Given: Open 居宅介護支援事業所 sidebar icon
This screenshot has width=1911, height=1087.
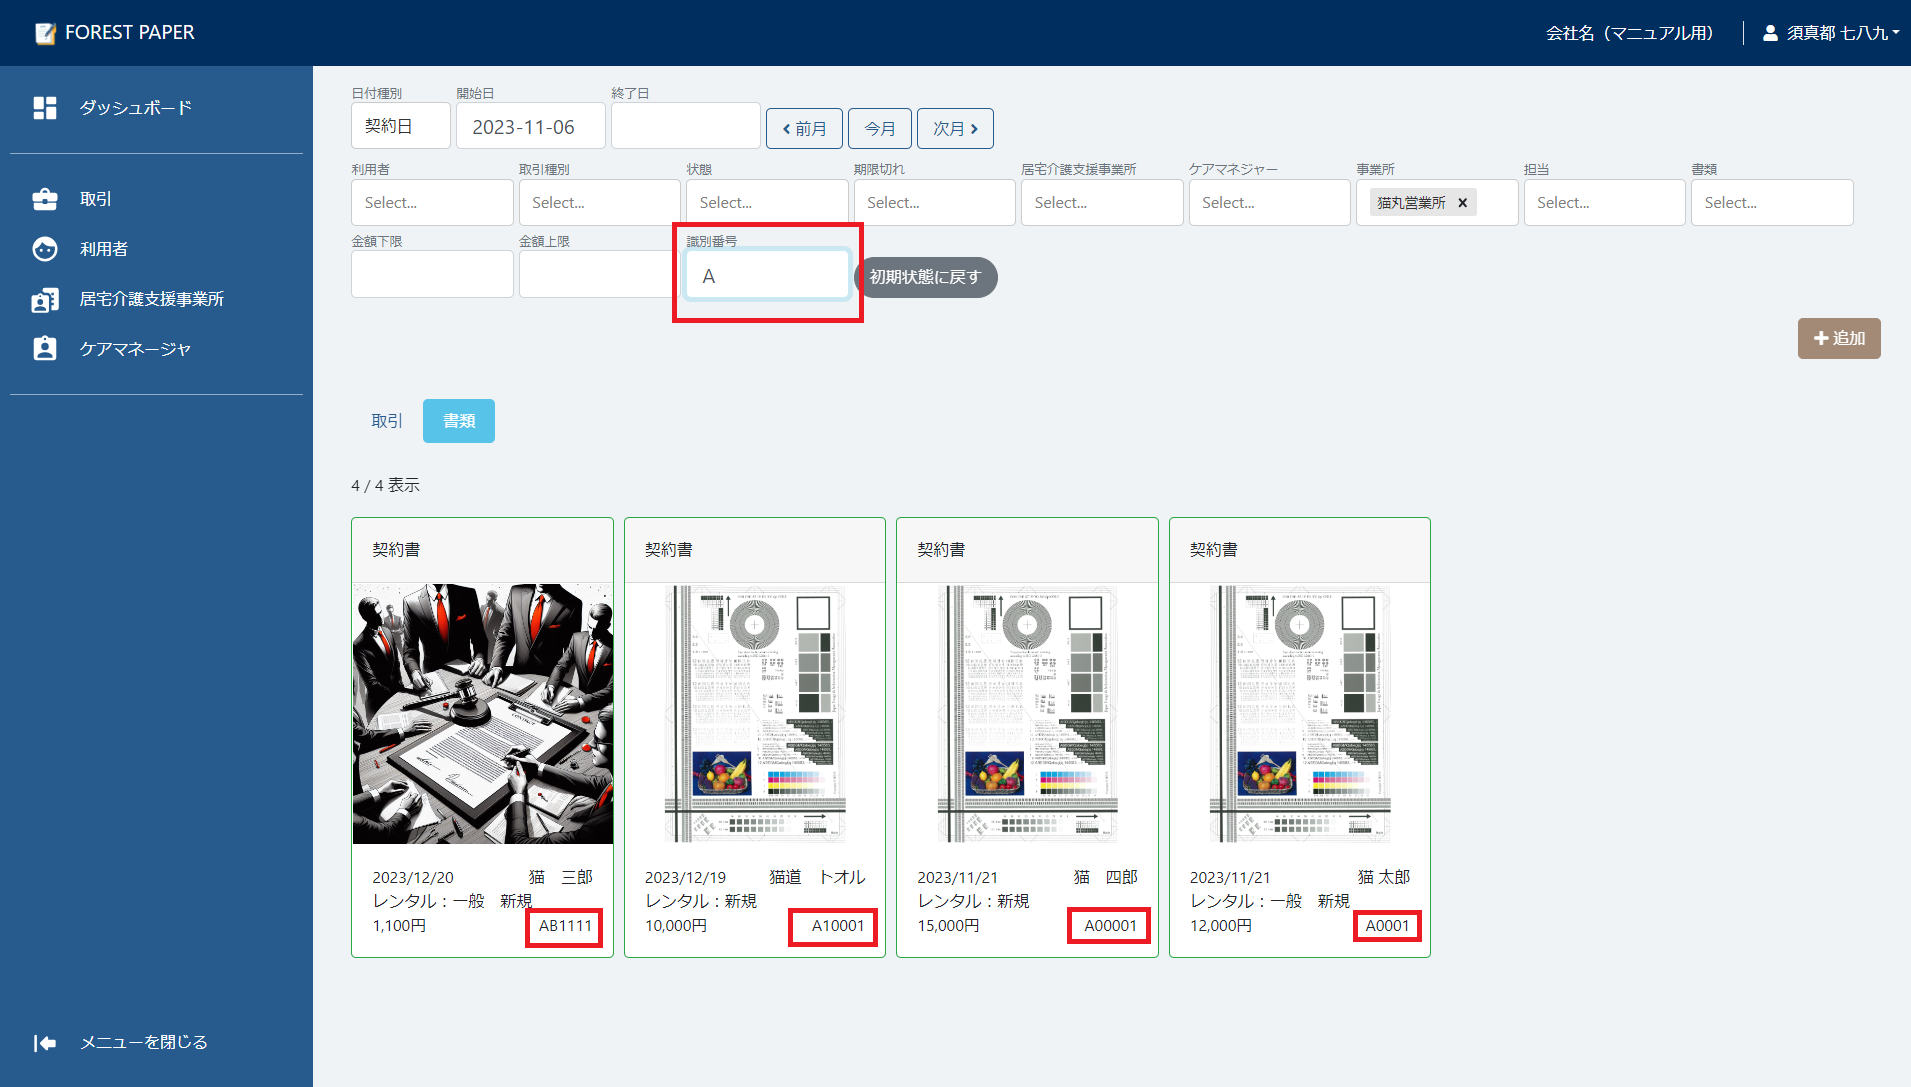Looking at the screenshot, I should point(45,299).
